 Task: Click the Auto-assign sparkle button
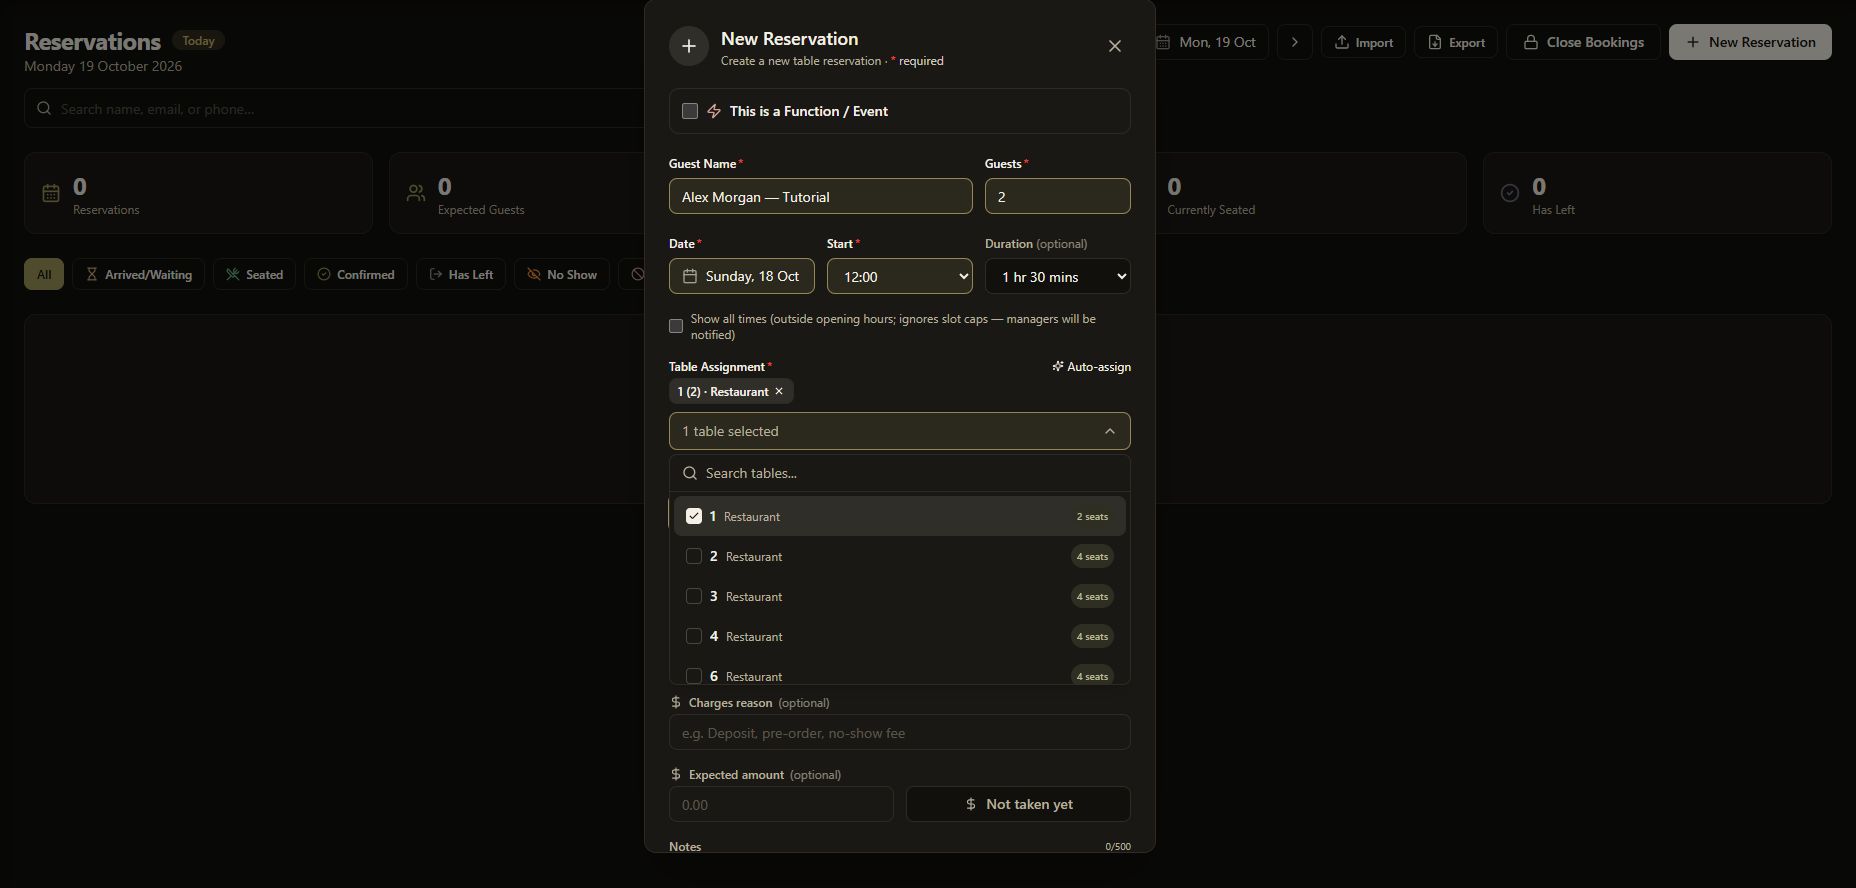pyautogui.click(x=1091, y=367)
